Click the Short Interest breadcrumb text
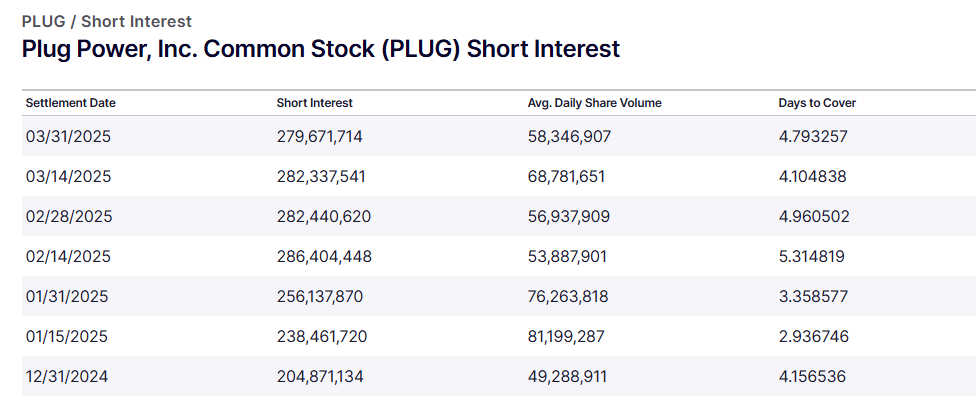Image resolution: width=976 pixels, height=399 pixels. pos(136,21)
